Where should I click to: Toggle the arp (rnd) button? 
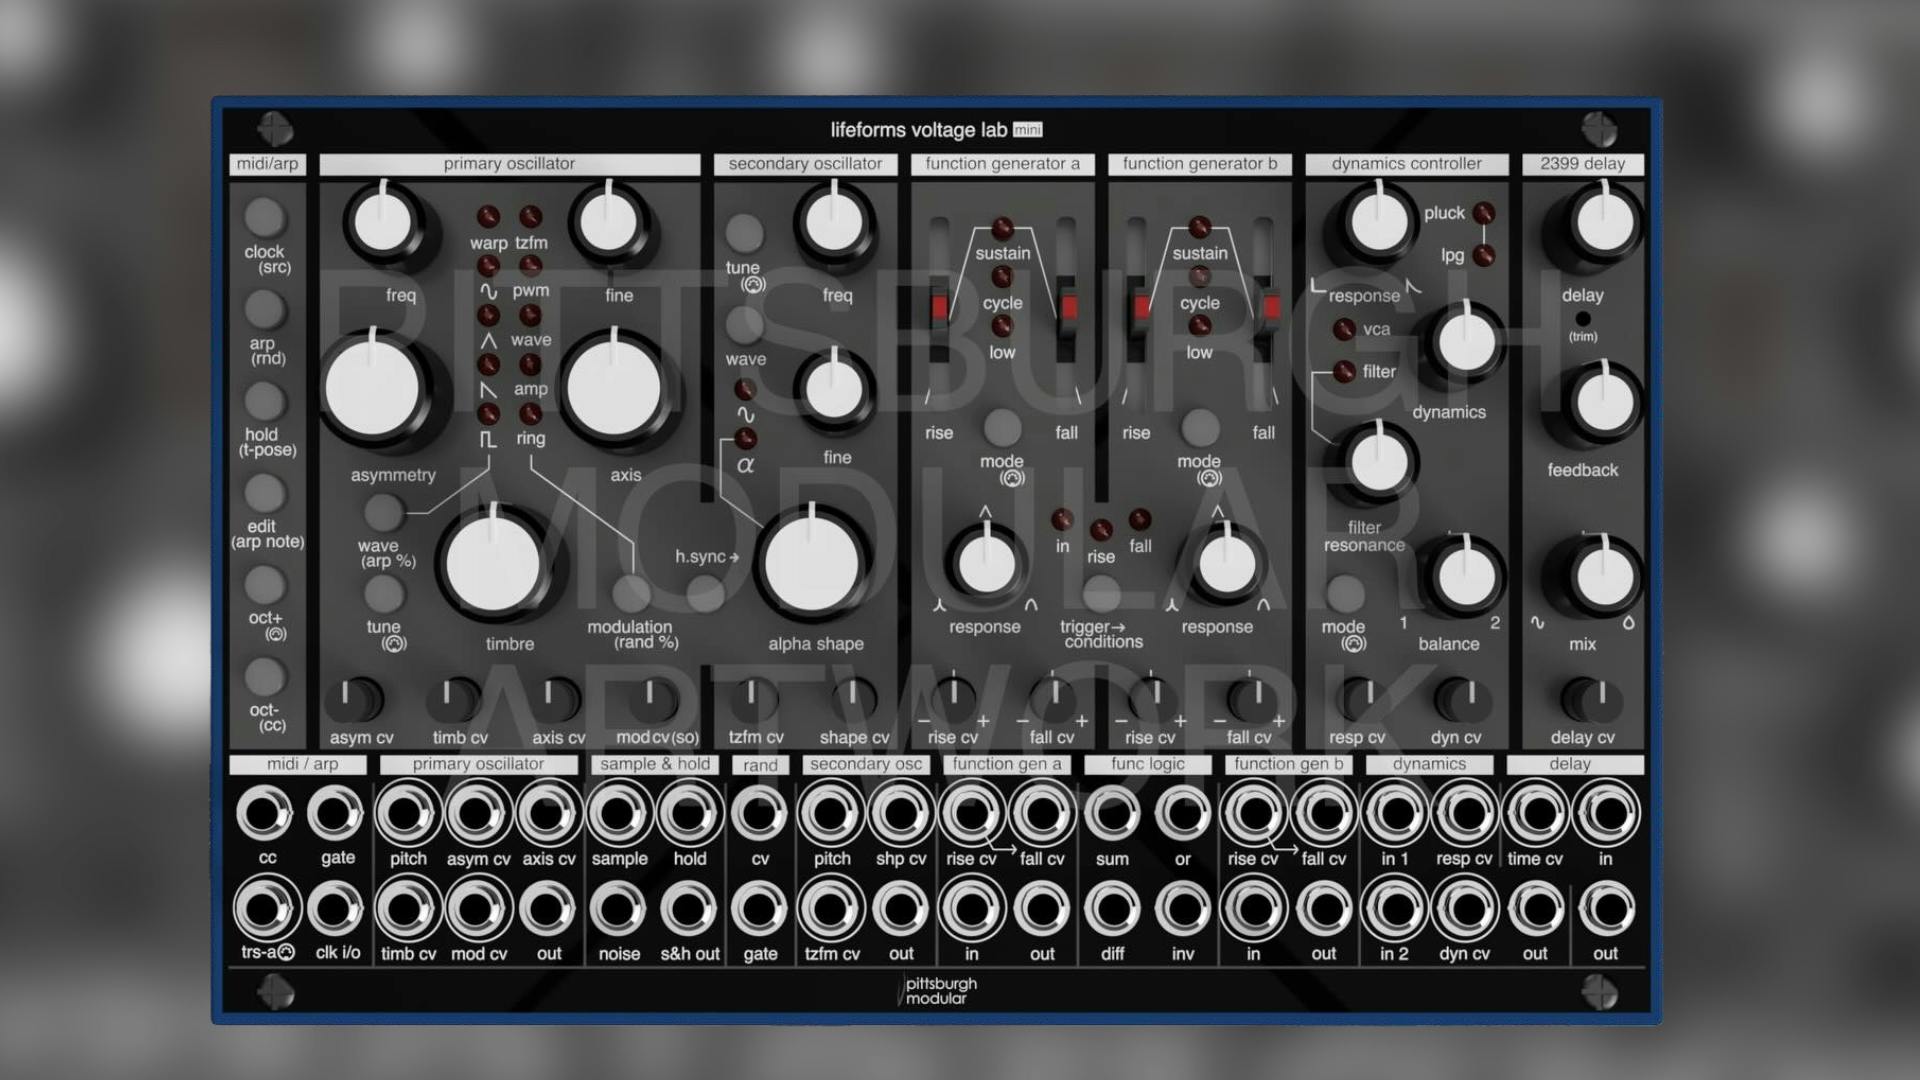264,309
